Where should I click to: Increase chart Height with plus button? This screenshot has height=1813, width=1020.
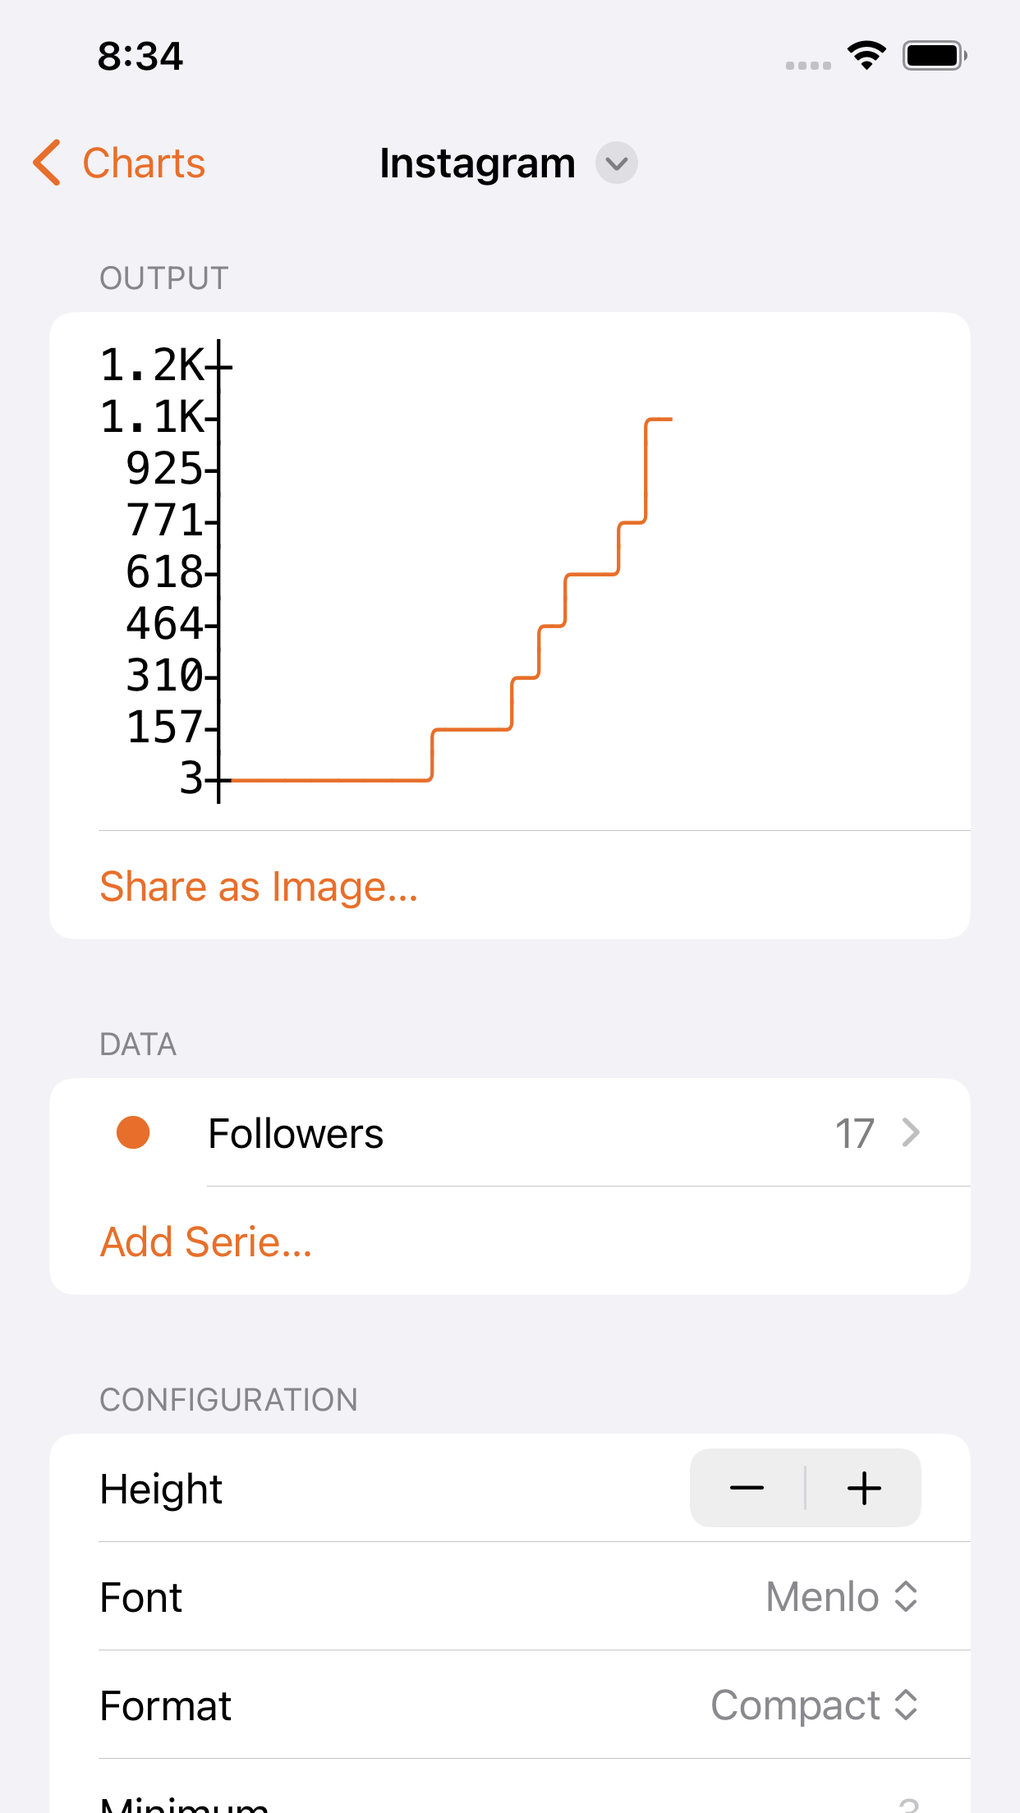[x=864, y=1488]
